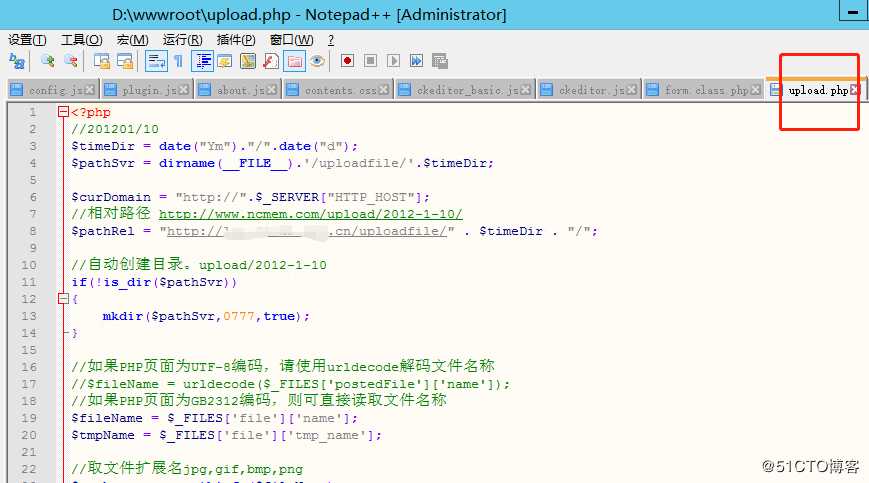The width and height of the screenshot is (869, 483).
Task: Switch to the plugin.js tab
Action: coord(146,90)
